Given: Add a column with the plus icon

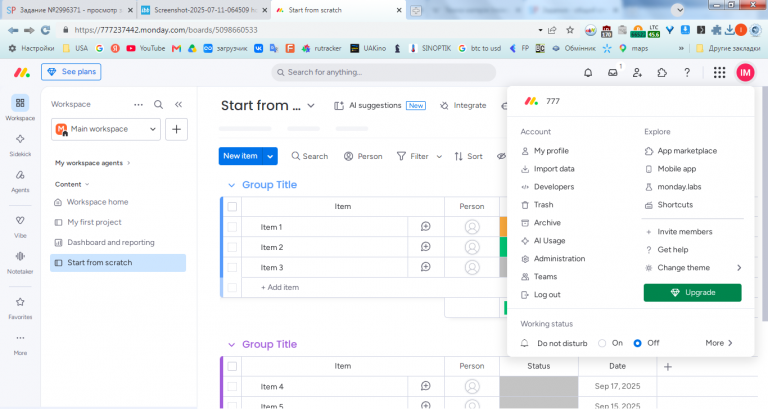Looking at the screenshot, I should click(x=668, y=366).
